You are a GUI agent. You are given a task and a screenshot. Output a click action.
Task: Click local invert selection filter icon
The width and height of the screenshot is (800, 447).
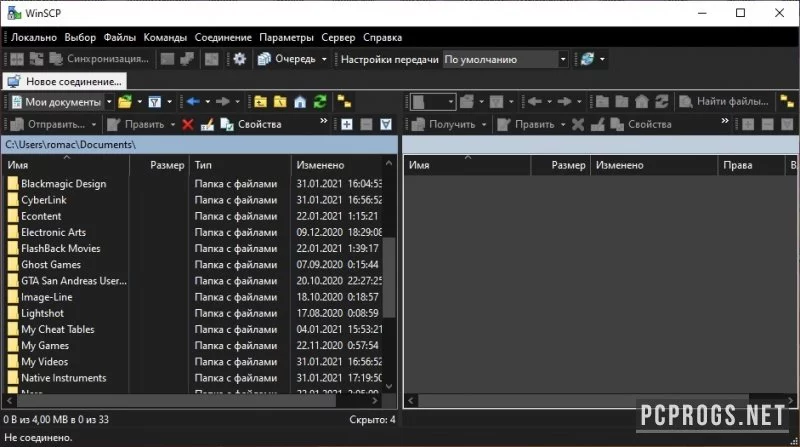click(x=386, y=124)
